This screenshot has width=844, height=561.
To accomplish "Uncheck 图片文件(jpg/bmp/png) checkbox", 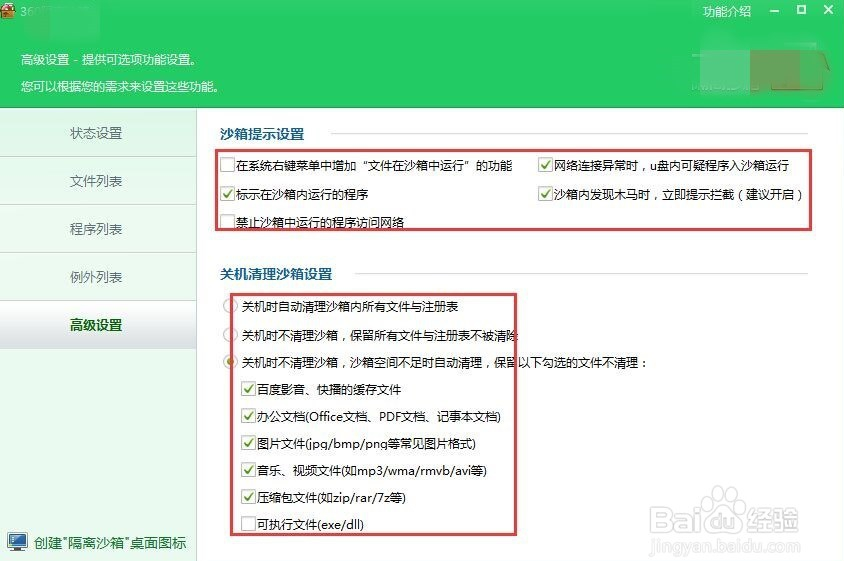I will click(248, 443).
